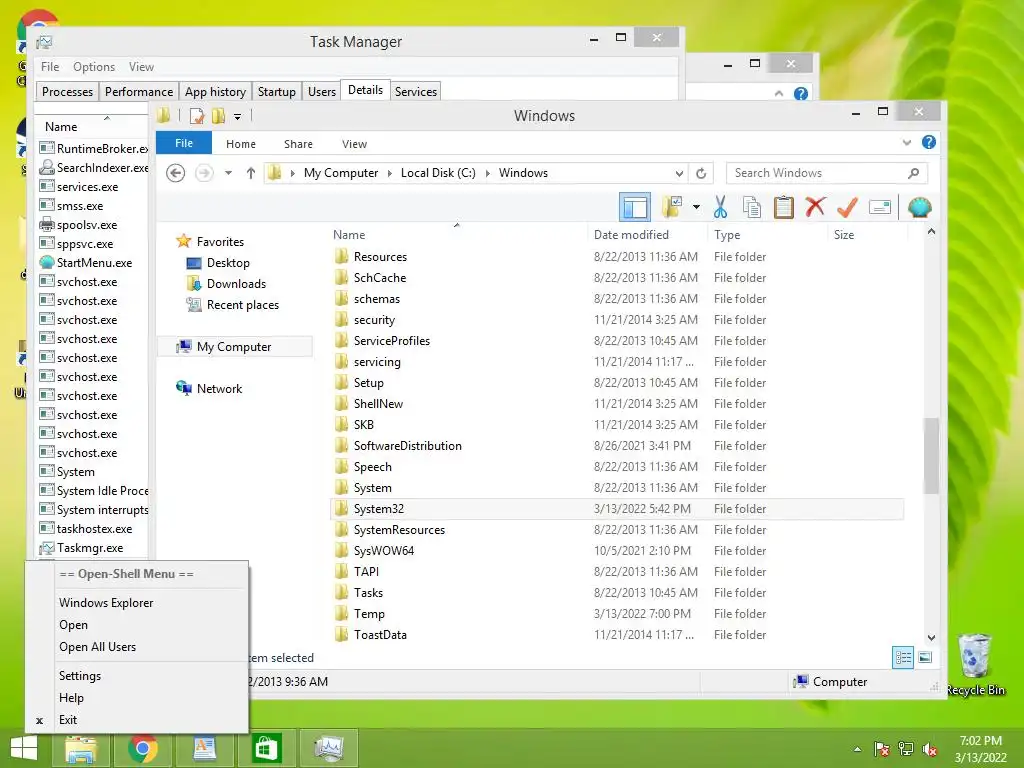The width and height of the screenshot is (1024, 768).
Task: Select the Temp folder row
Action: pyautogui.click(x=617, y=614)
